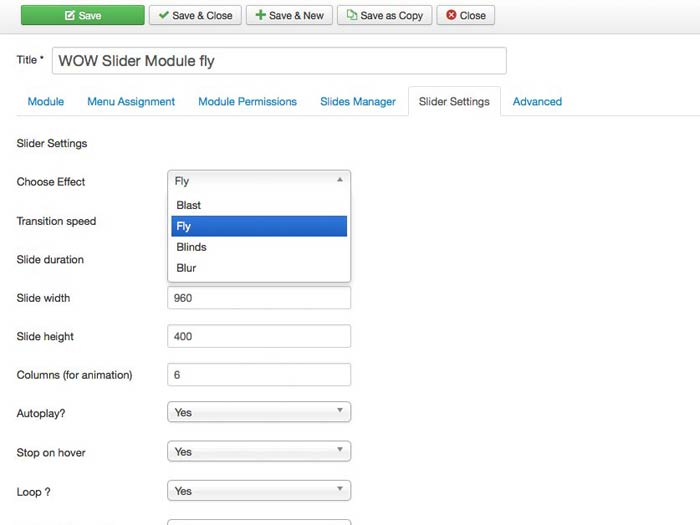The width and height of the screenshot is (700, 525).
Task: Open the Stop on hover dropdown
Action: (x=259, y=452)
